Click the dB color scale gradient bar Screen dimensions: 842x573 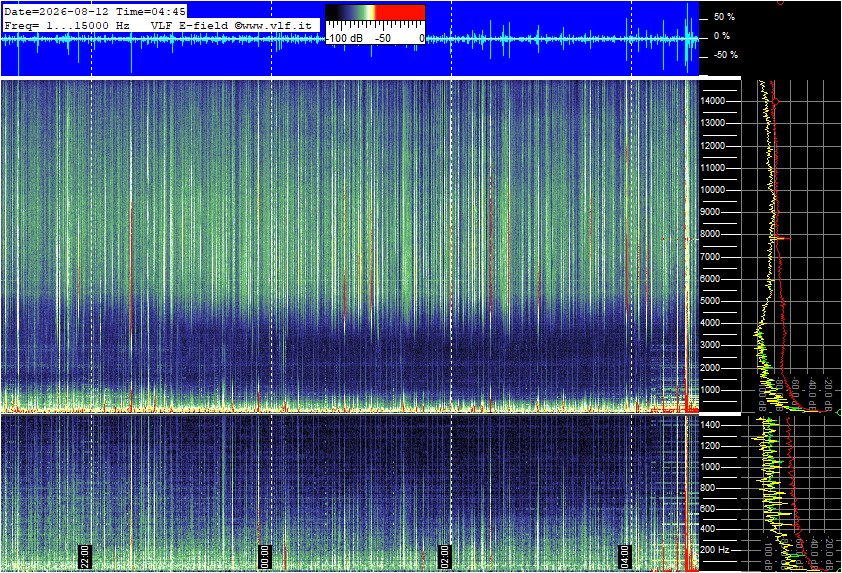point(375,12)
